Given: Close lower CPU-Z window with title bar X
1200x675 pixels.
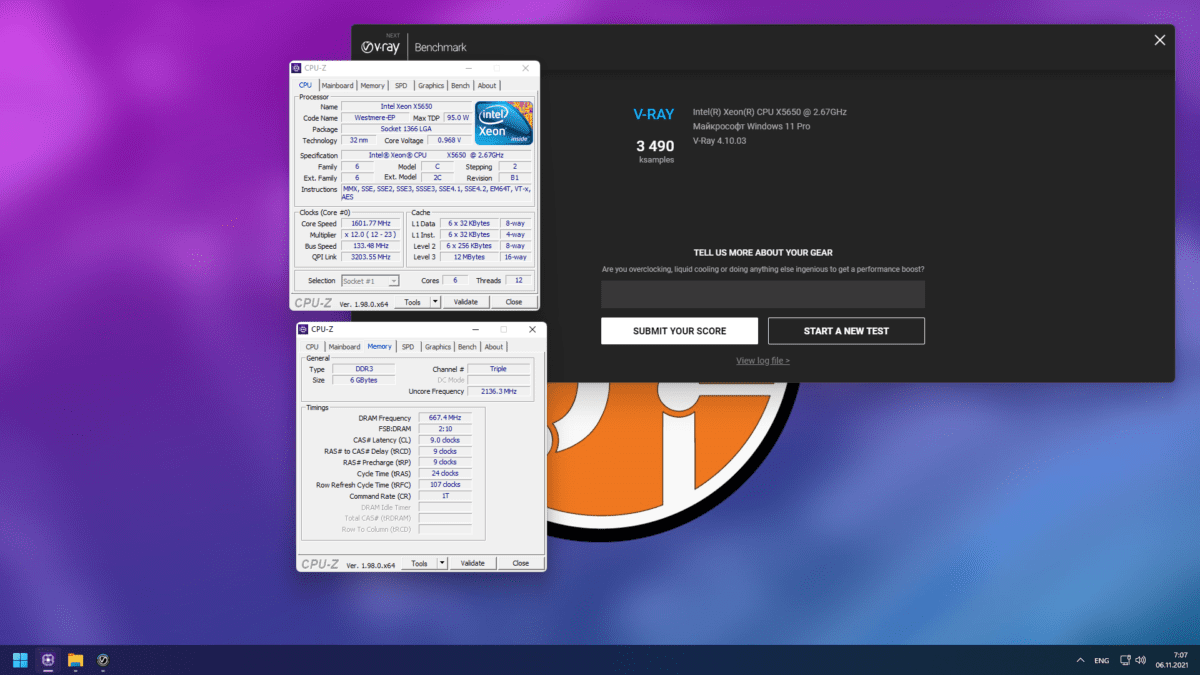Looking at the screenshot, I should tap(531, 329).
